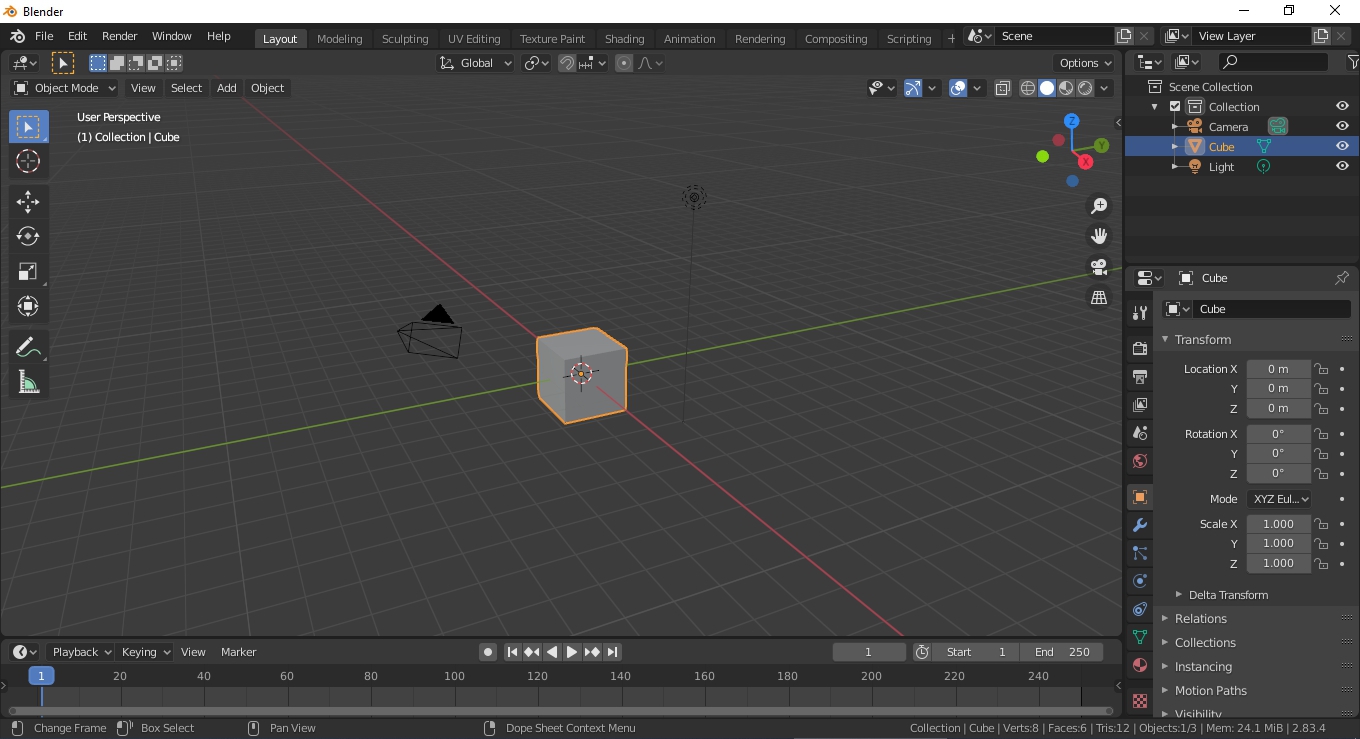
Task: Open the Global transform orientation dropdown
Action: tap(476, 63)
